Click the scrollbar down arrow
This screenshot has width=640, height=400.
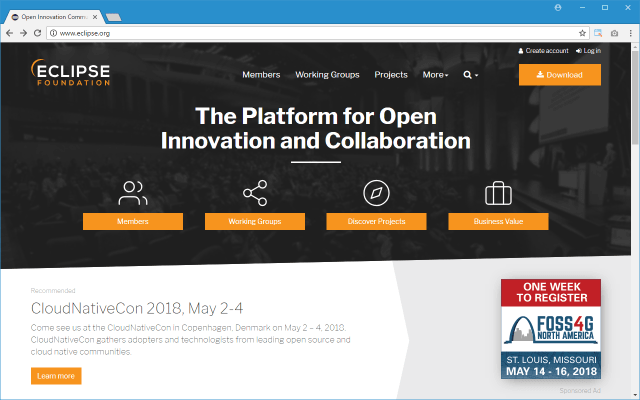pyautogui.click(x=635, y=395)
